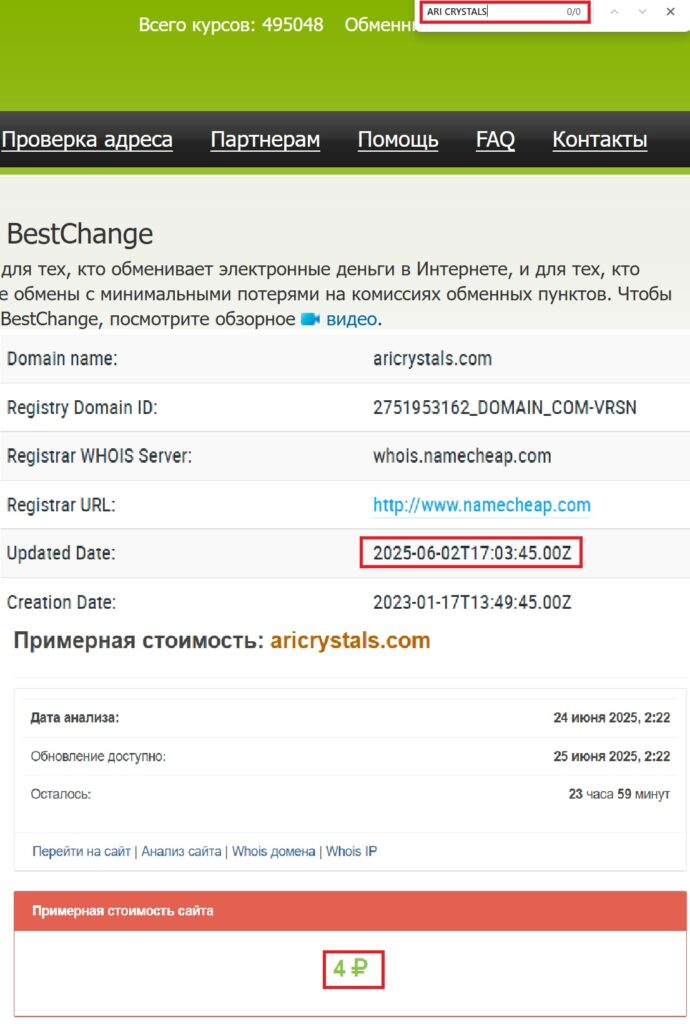
Task: Click the Перейти на сайт link
Action: [81, 852]
